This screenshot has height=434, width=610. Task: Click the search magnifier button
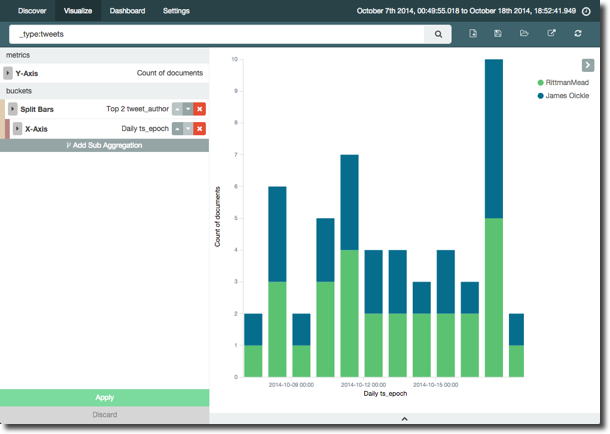pyautogui.click(x=438, y=34)
